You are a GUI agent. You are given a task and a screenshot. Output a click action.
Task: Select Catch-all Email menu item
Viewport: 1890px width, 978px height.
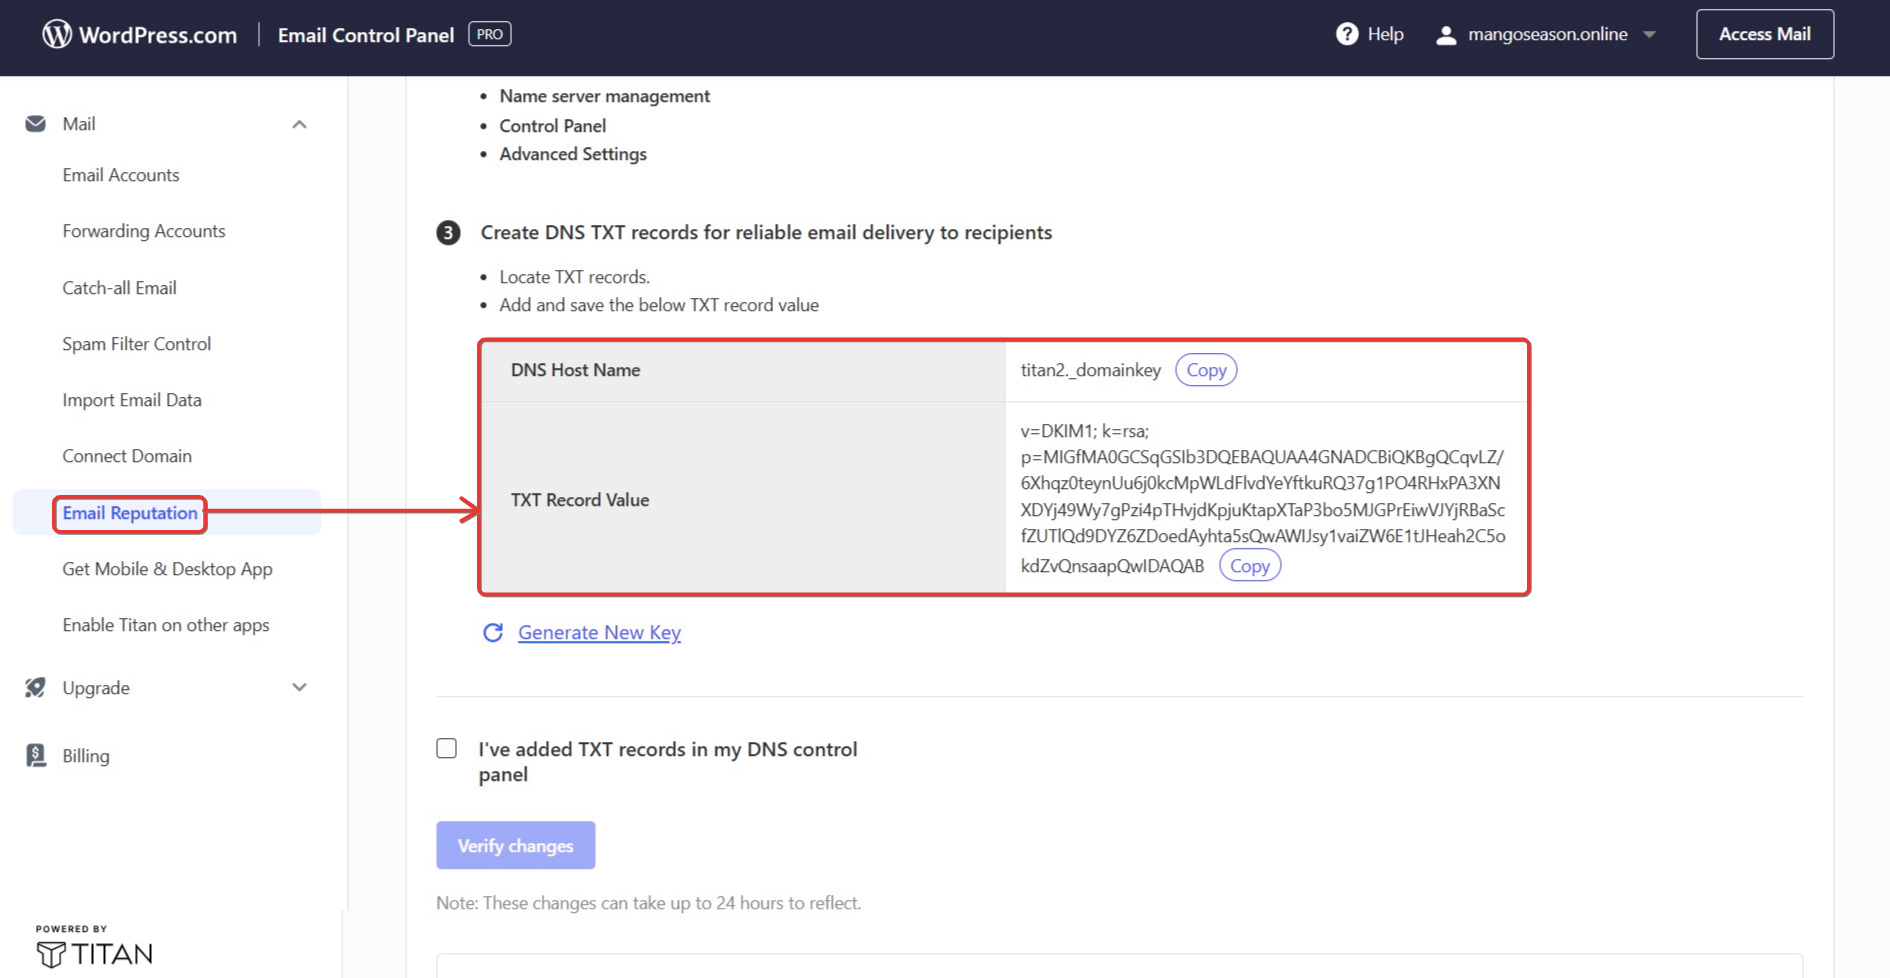[x=119, y=288]
